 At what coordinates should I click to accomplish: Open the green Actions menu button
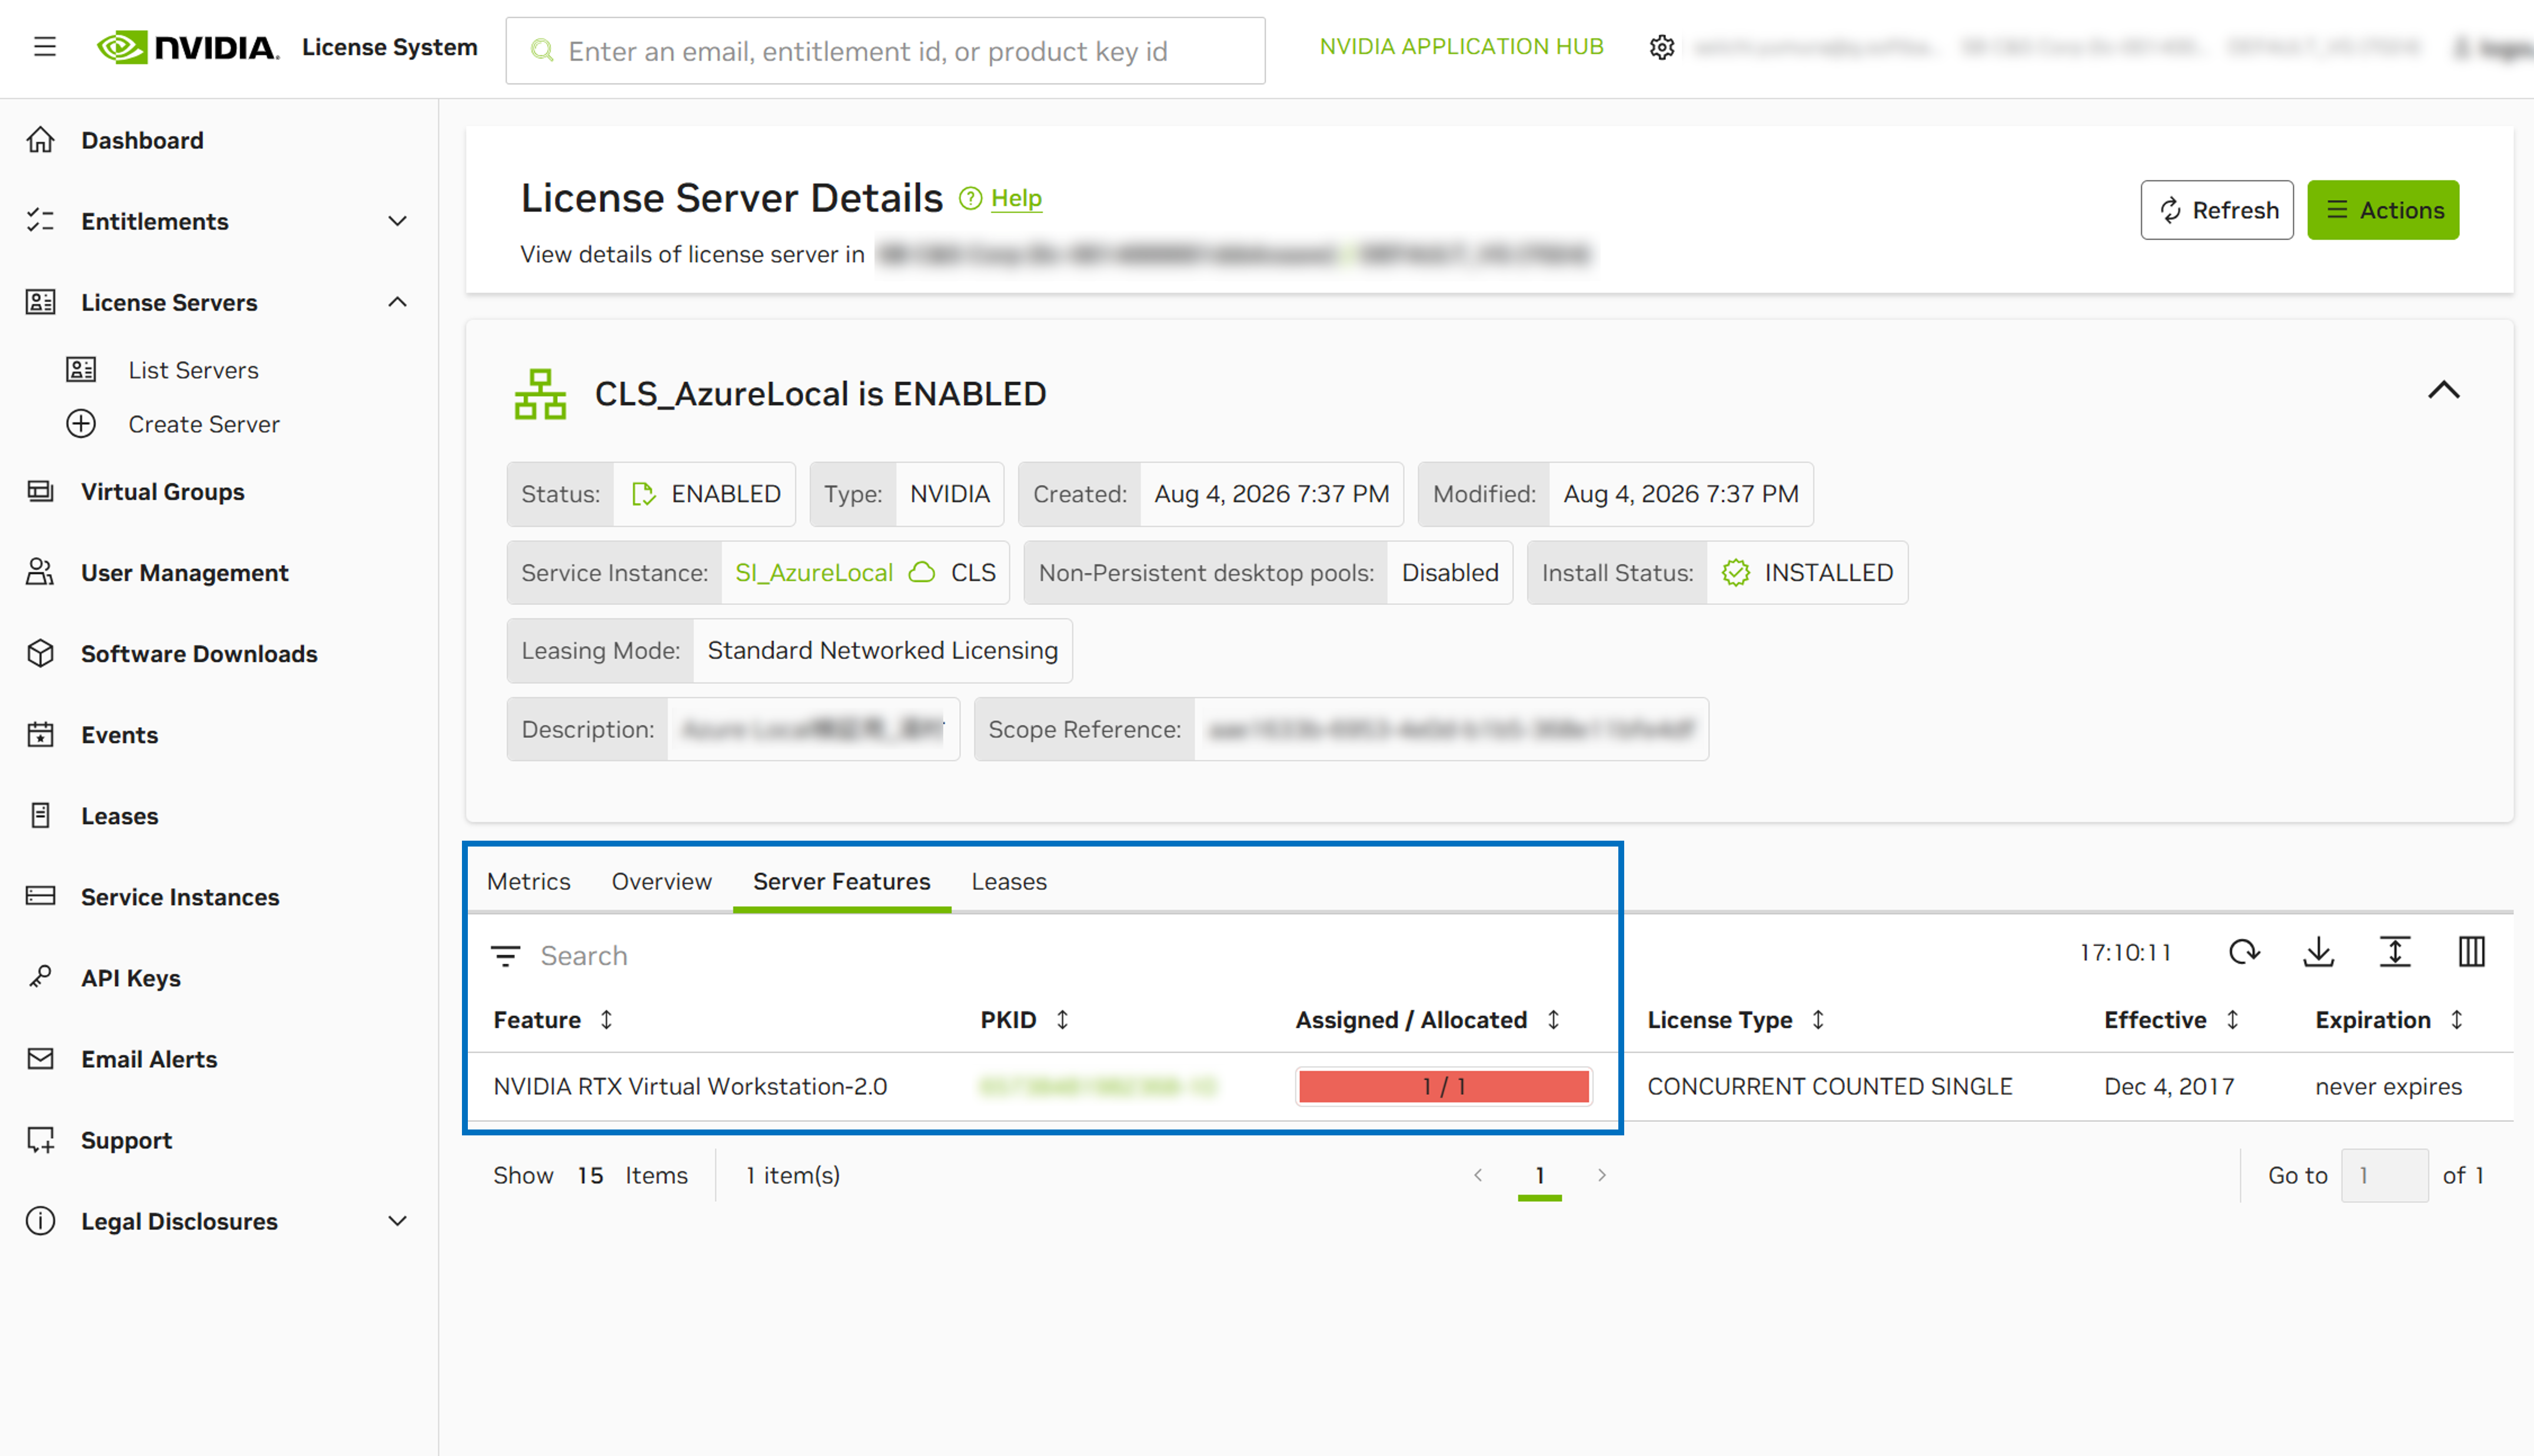[x=2383, y=210]
